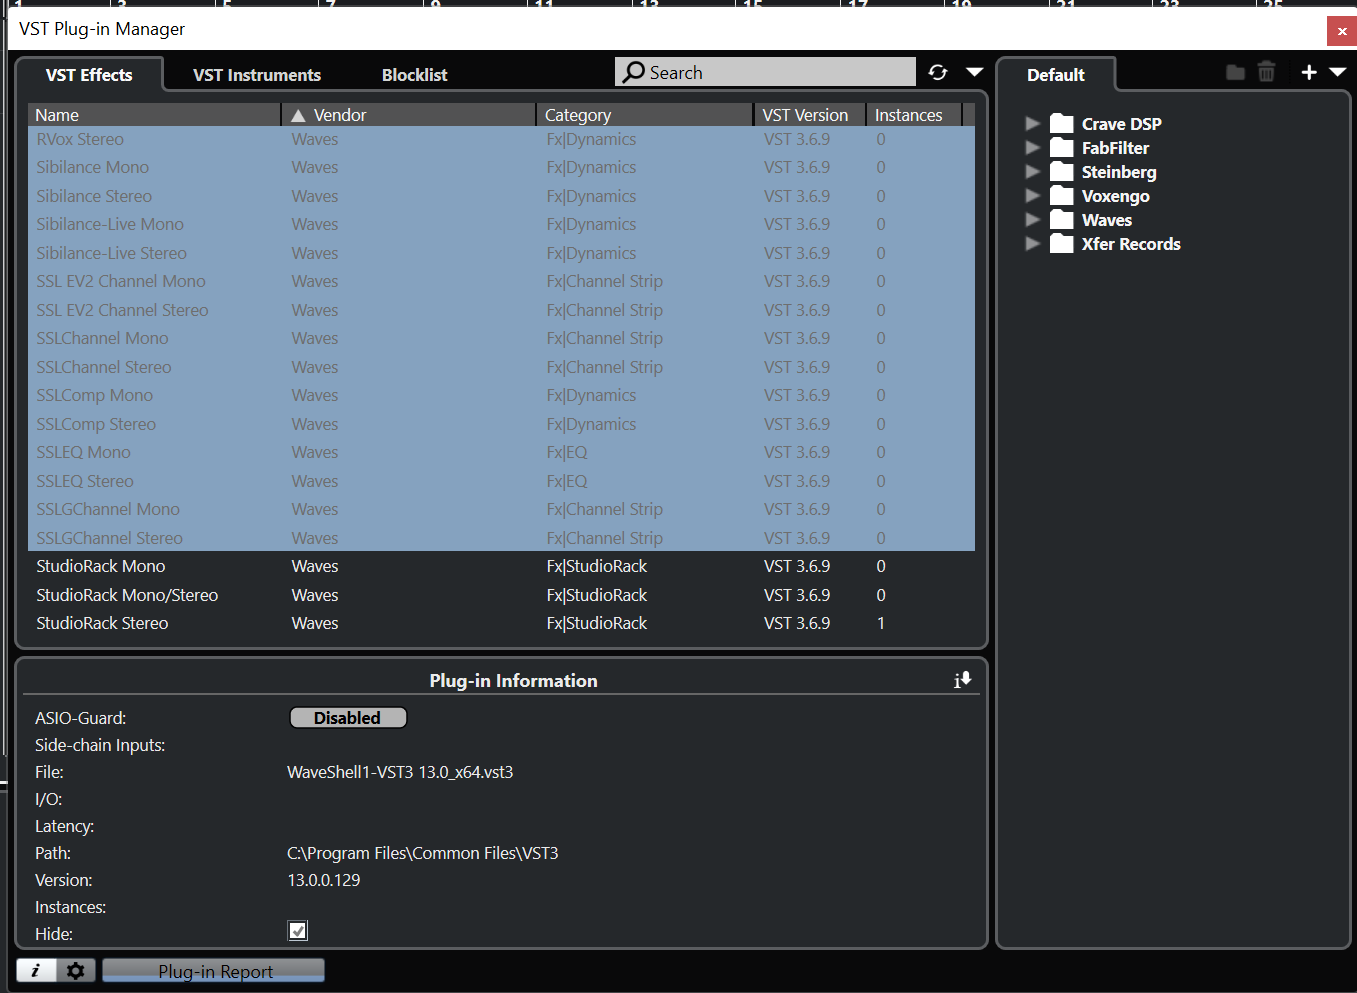Select the SSLComp Stereo row

501,424
